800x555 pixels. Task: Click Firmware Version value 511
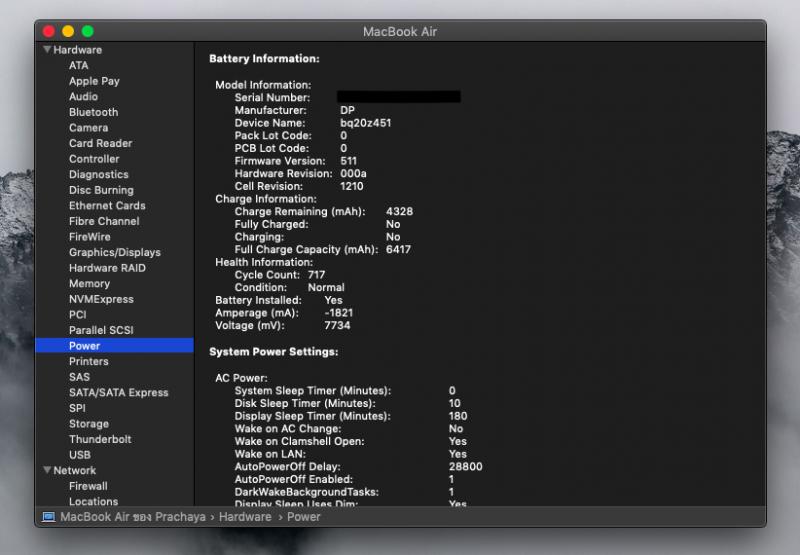[x=348, y=161]
